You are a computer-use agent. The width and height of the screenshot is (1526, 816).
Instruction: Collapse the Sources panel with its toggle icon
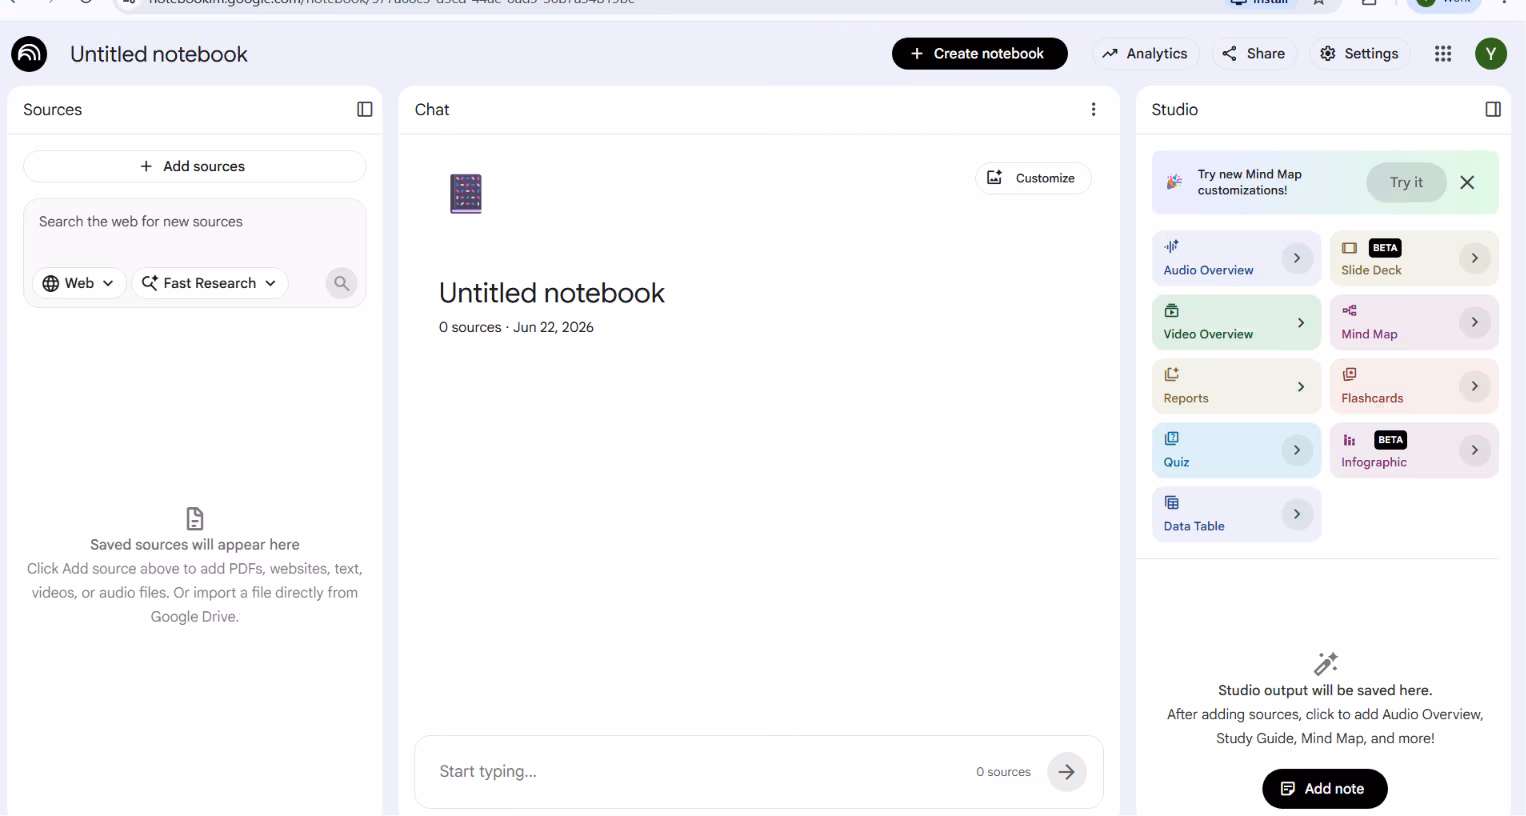click(x=365, y=110)
